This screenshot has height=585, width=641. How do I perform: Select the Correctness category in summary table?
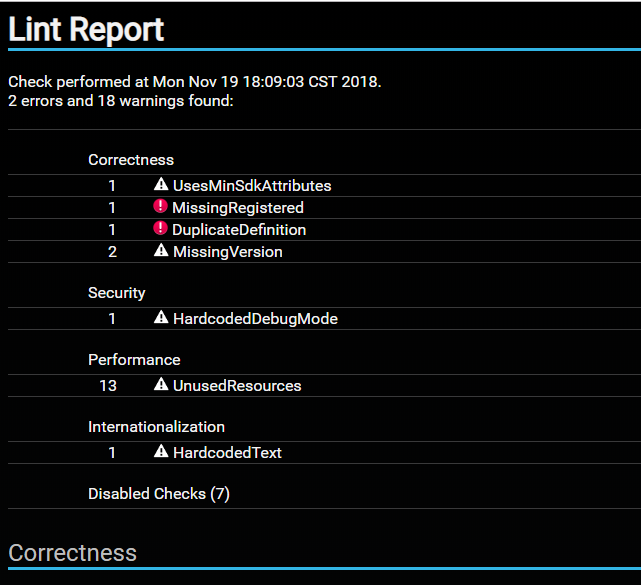tap(131, 160)
